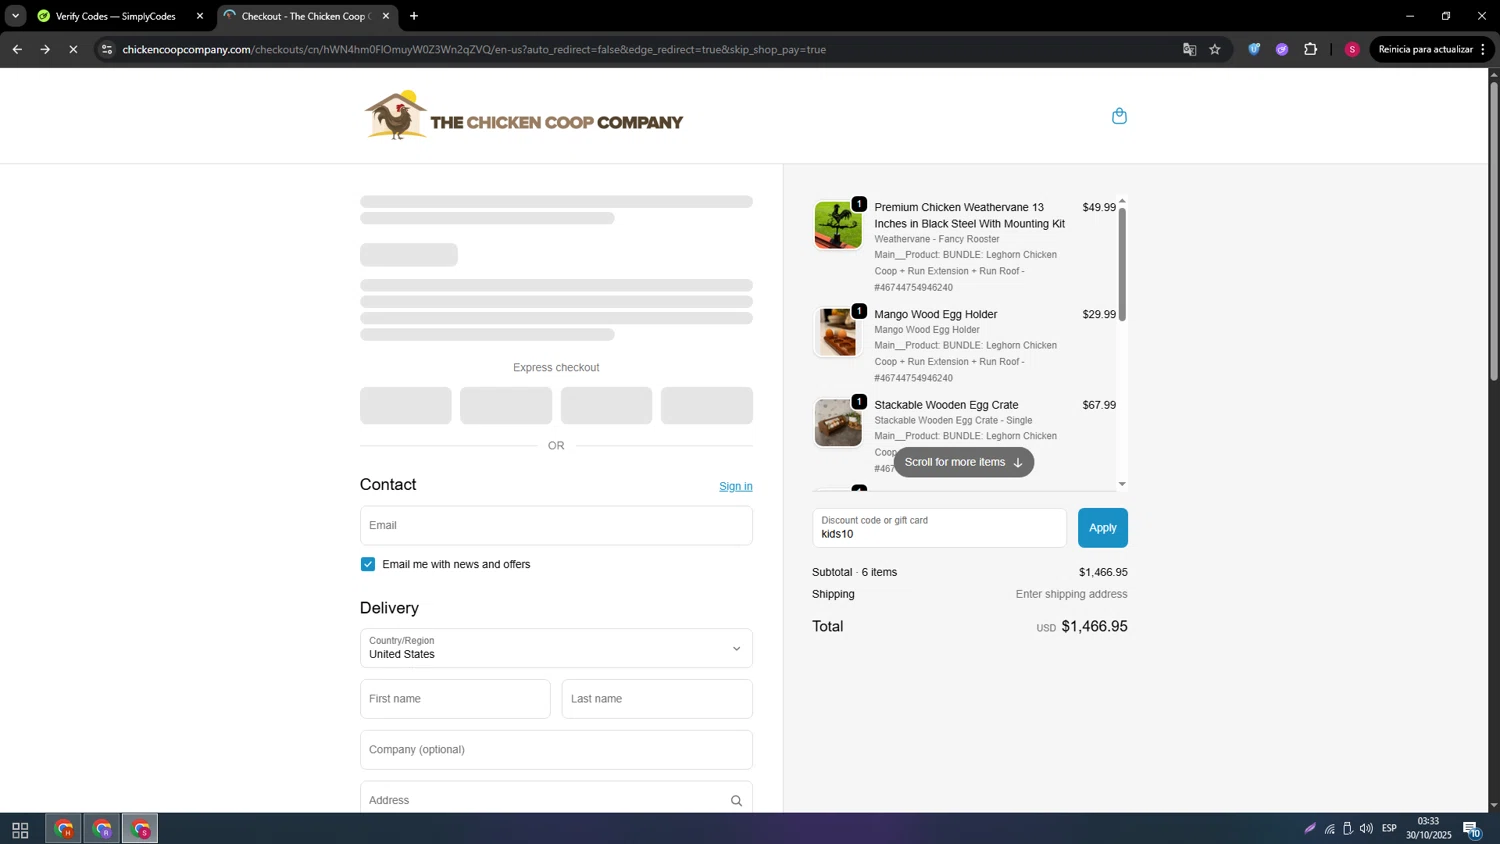The image size is (1500, 844).
Task: Switch to the Checkout Chicken Coop tab
Action: (x=306, y=16)
